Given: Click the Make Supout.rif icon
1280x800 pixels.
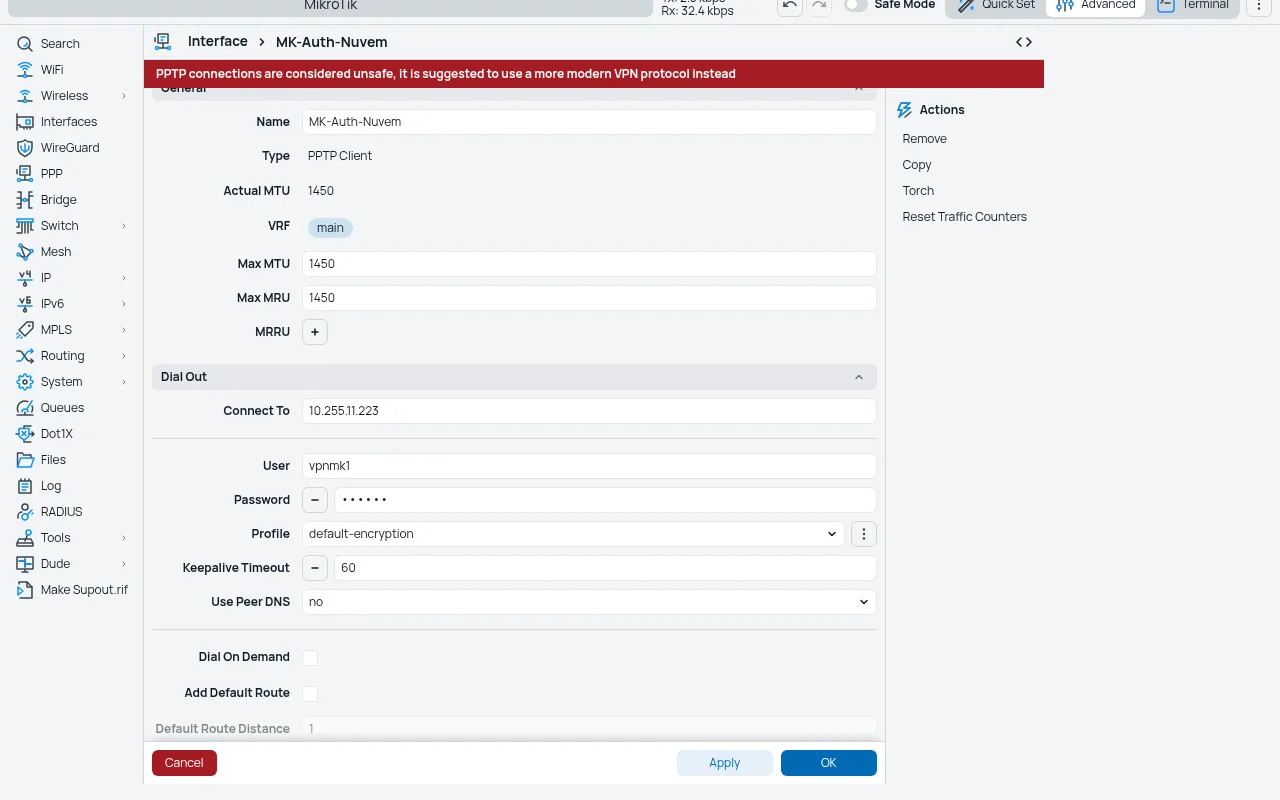Looking at the screenshot, I should [25, 590].
